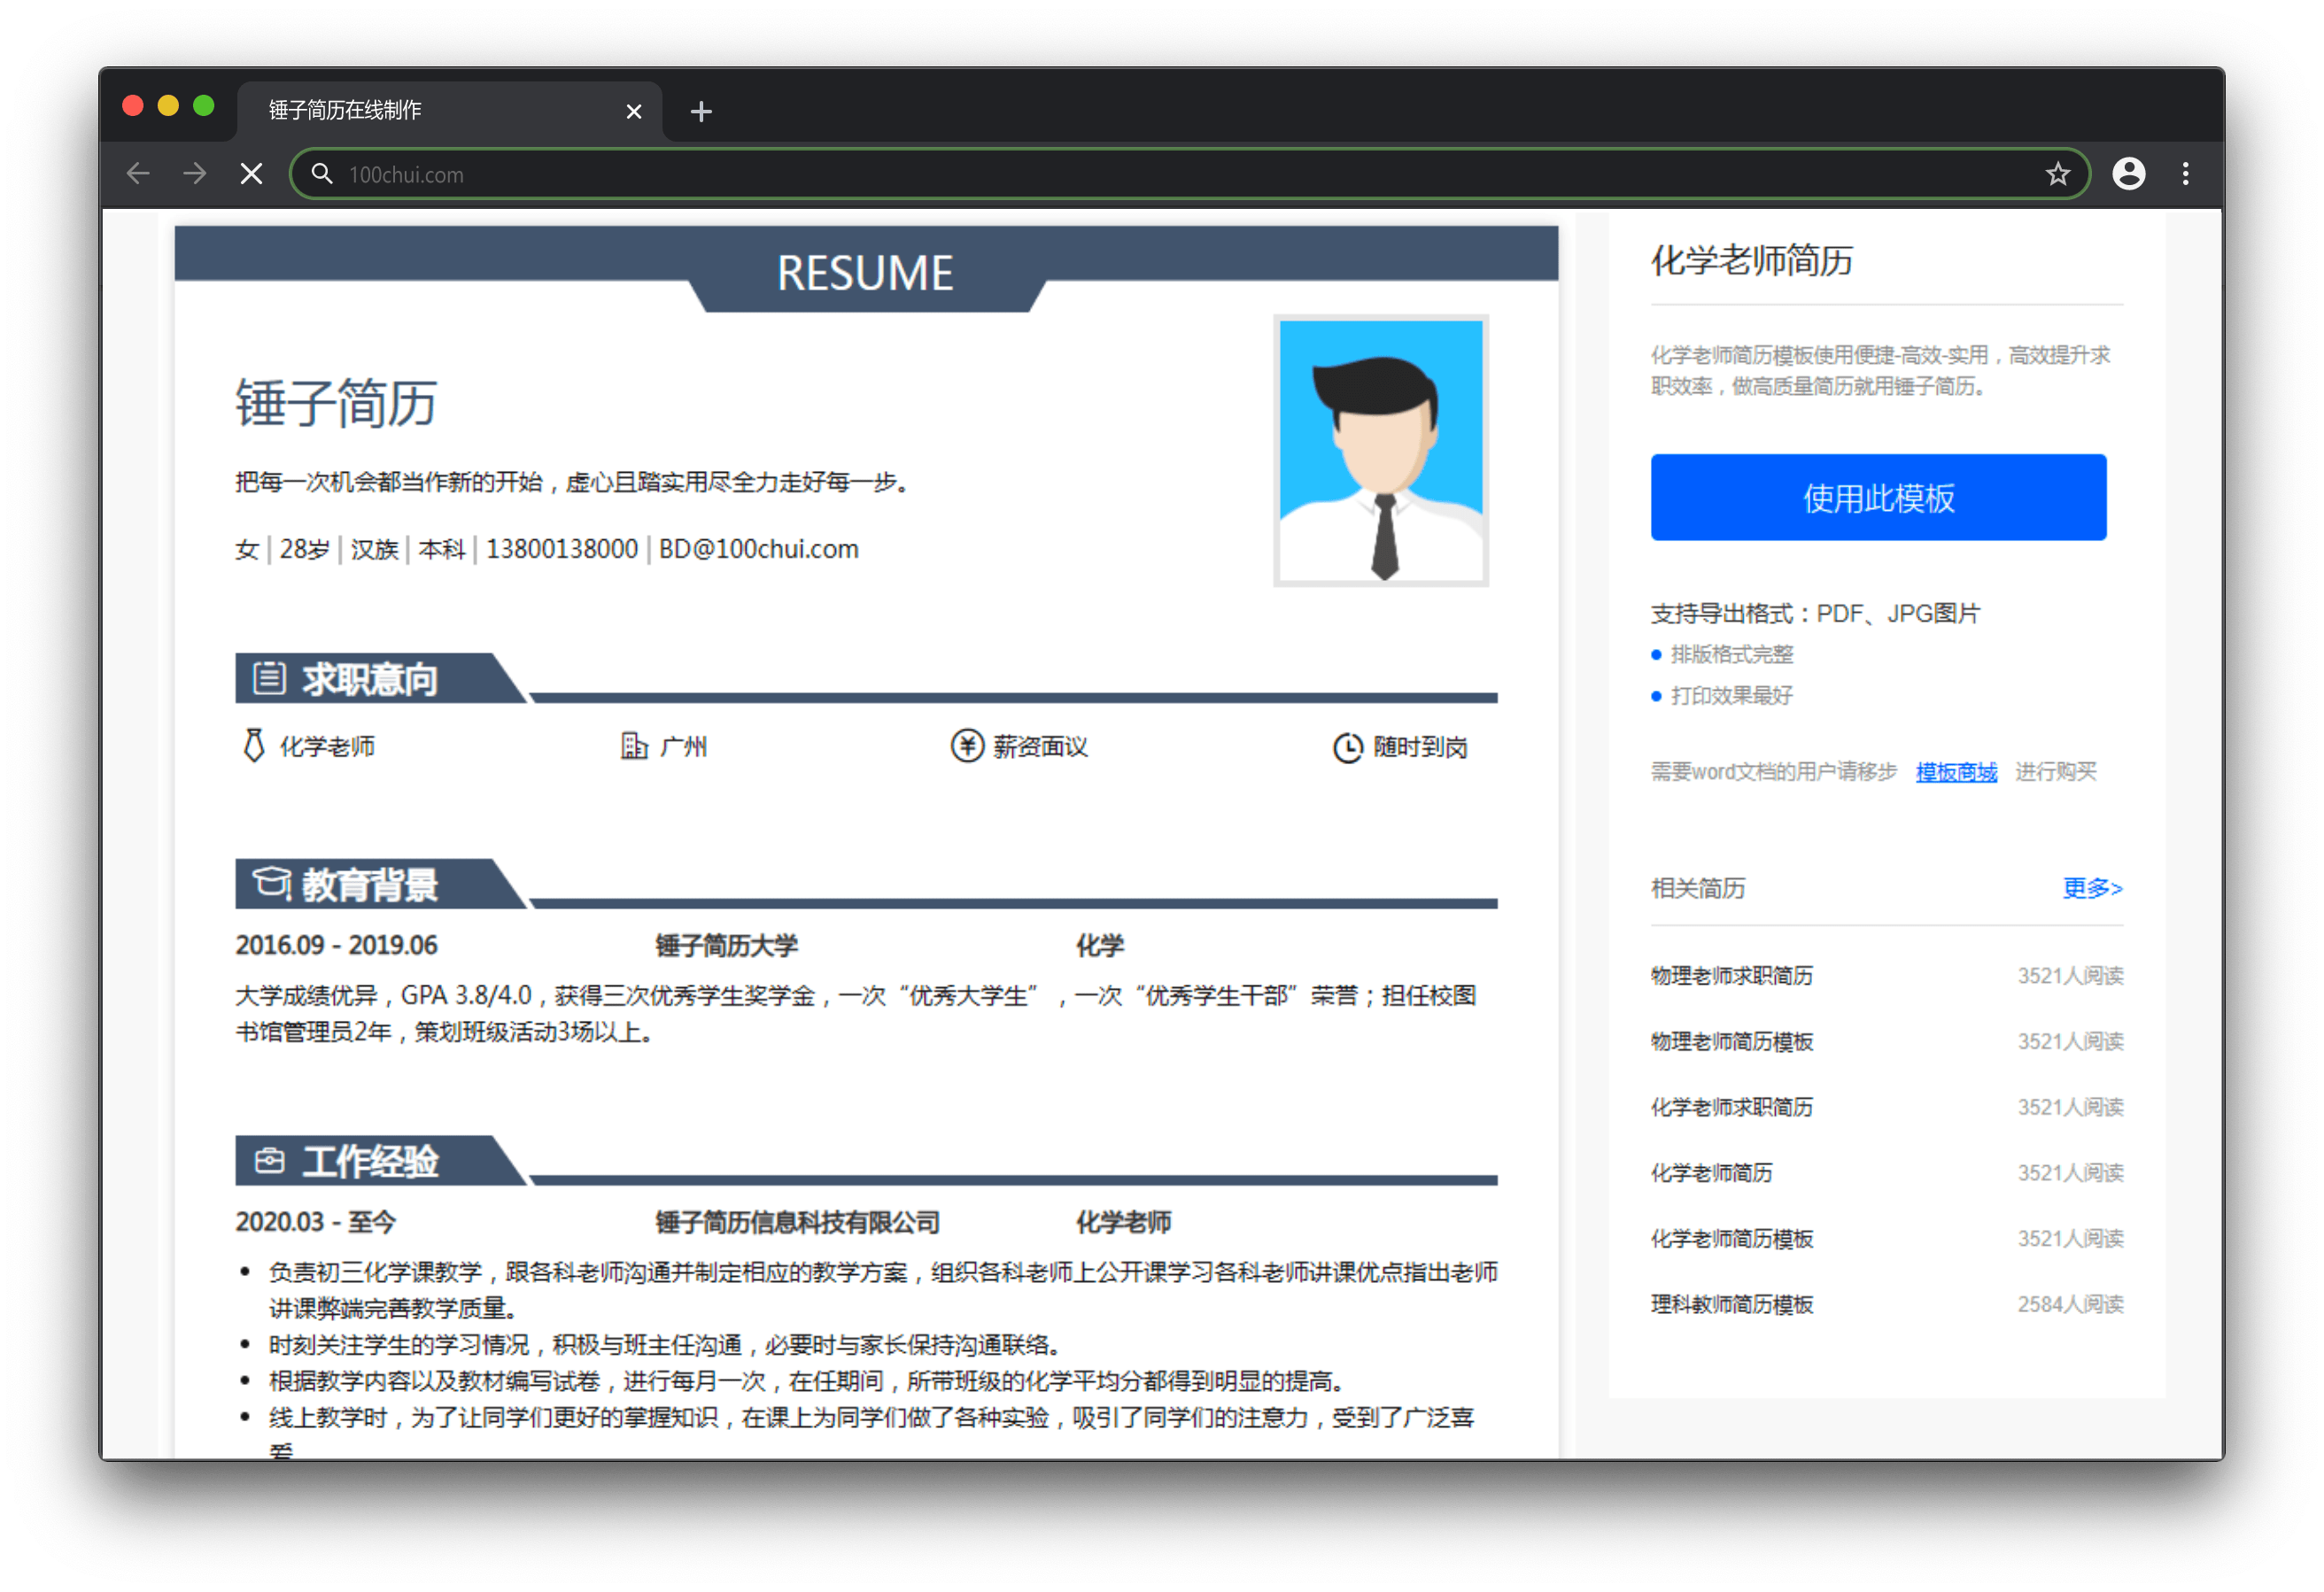The height and width of the screenshot is (1592, 2324).
Task: Click the 2020.03 - 至今 date text
Action: pyautogui.click(x=315, y=1222)
